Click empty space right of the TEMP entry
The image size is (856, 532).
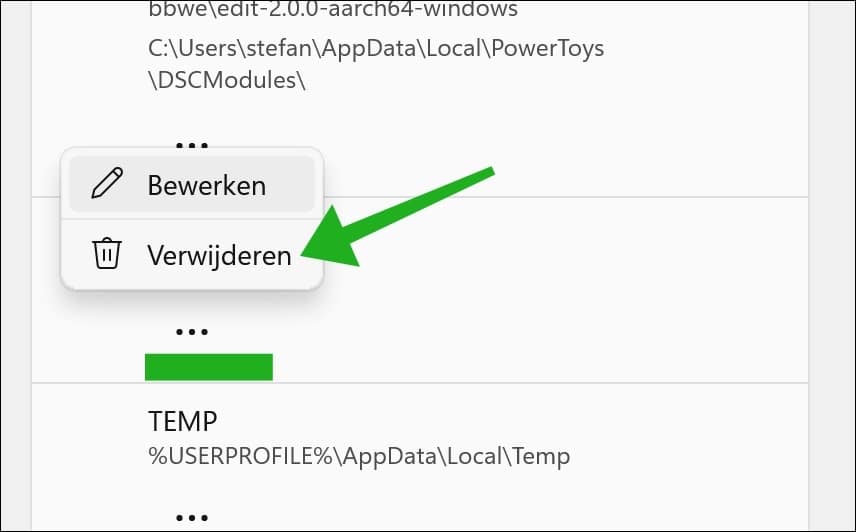pyautogui.click(x=682, y=437)
